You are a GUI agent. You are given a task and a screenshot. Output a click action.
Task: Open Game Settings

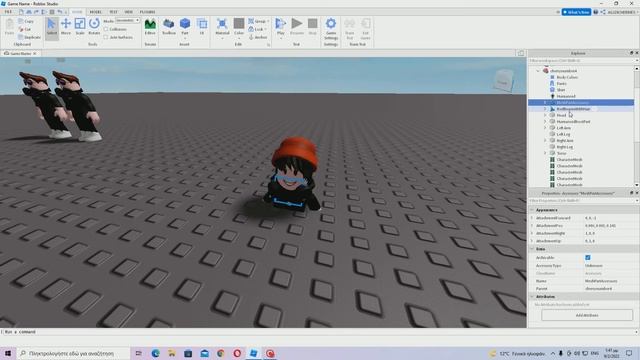click(331, 28)
